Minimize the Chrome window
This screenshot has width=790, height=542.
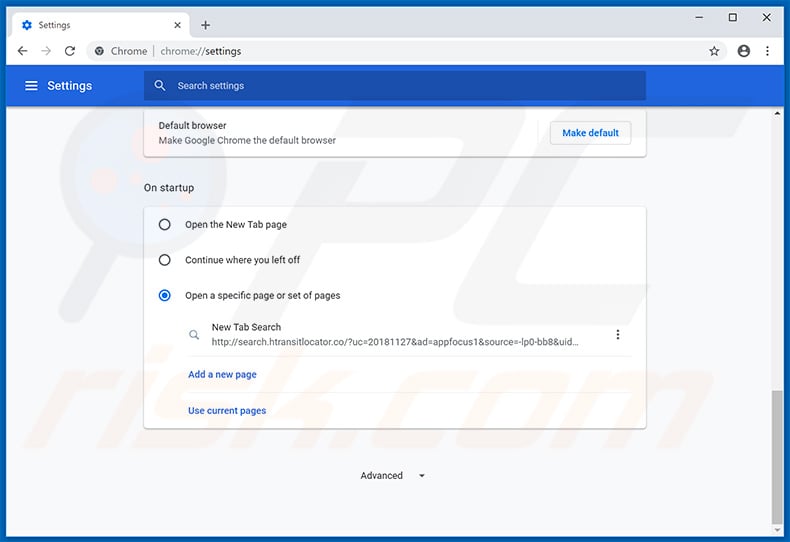click(x=699, y=18)
